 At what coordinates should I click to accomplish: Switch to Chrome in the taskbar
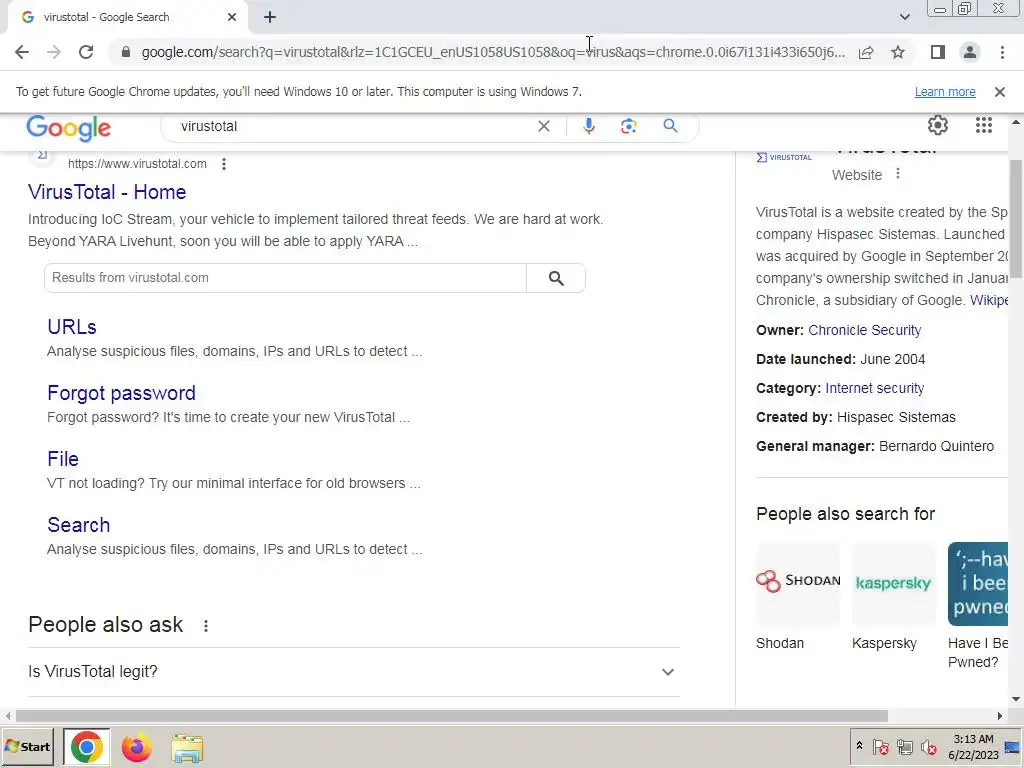(87, 747)
